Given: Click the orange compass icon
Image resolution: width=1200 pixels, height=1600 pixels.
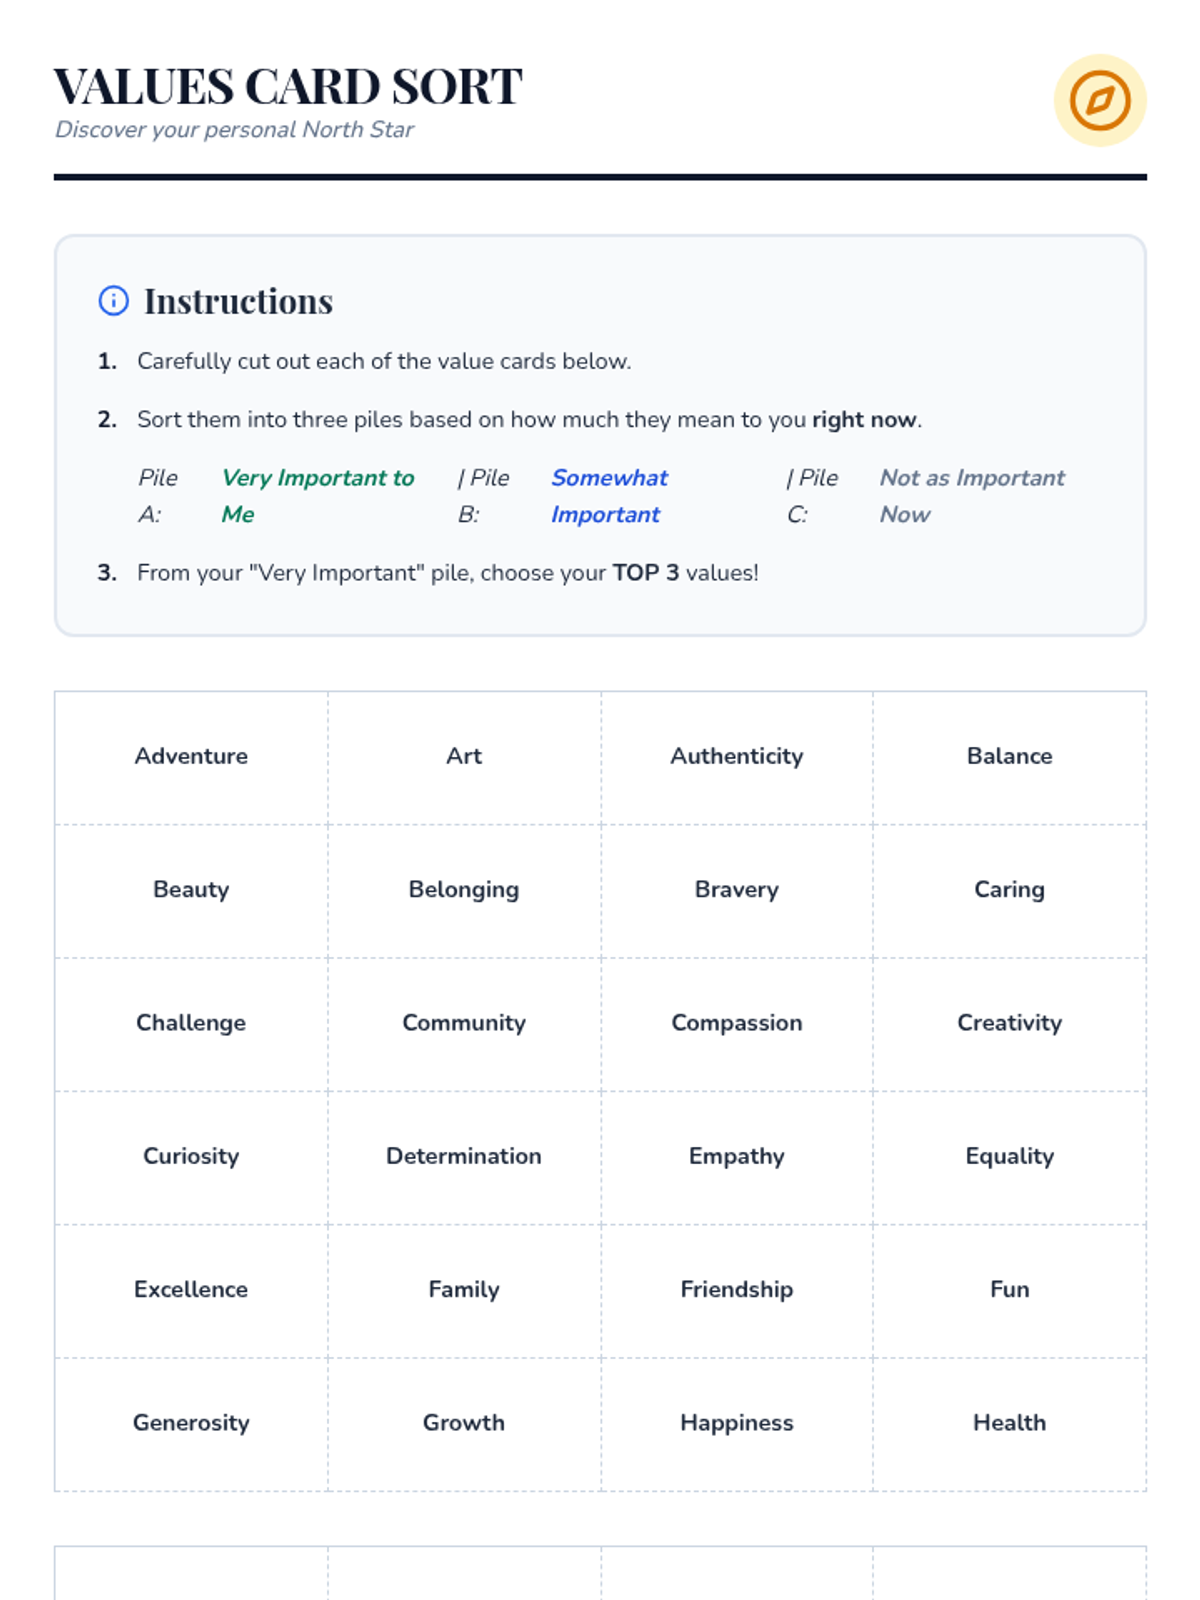Looking at the screenshot, I should (x=1099, y=101).
